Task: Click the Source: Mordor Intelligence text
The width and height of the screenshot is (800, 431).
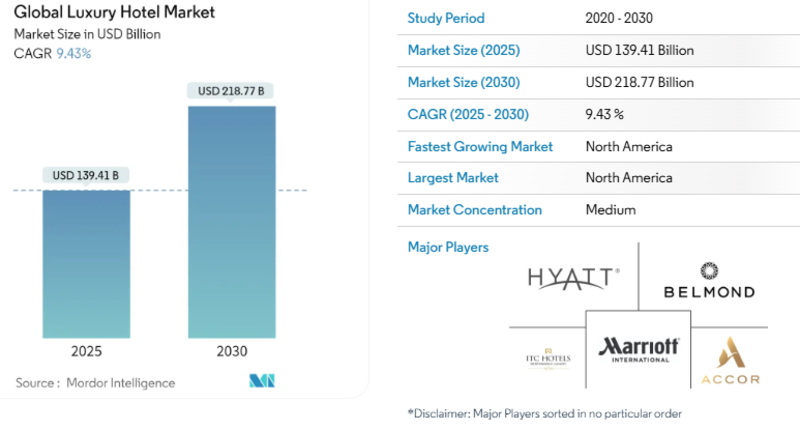Action: (95, 382)
